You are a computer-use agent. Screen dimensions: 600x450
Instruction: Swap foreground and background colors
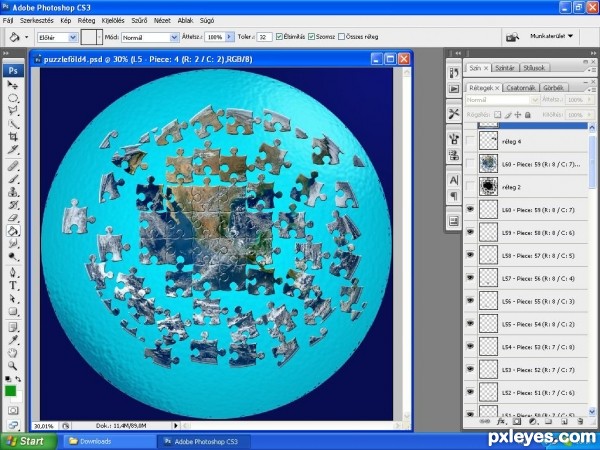tap(18, 379)
